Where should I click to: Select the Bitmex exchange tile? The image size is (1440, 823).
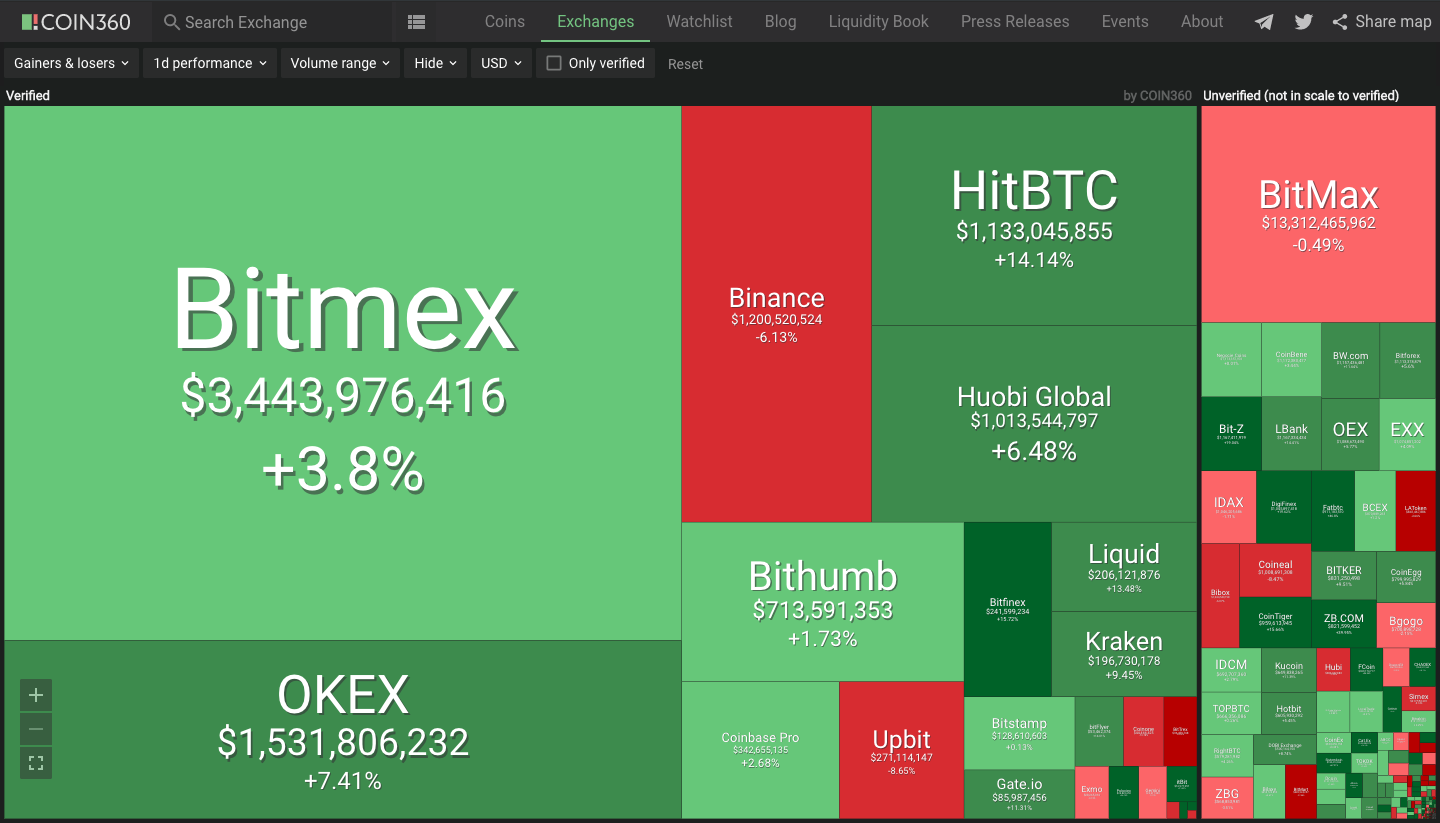coord(343,373)
